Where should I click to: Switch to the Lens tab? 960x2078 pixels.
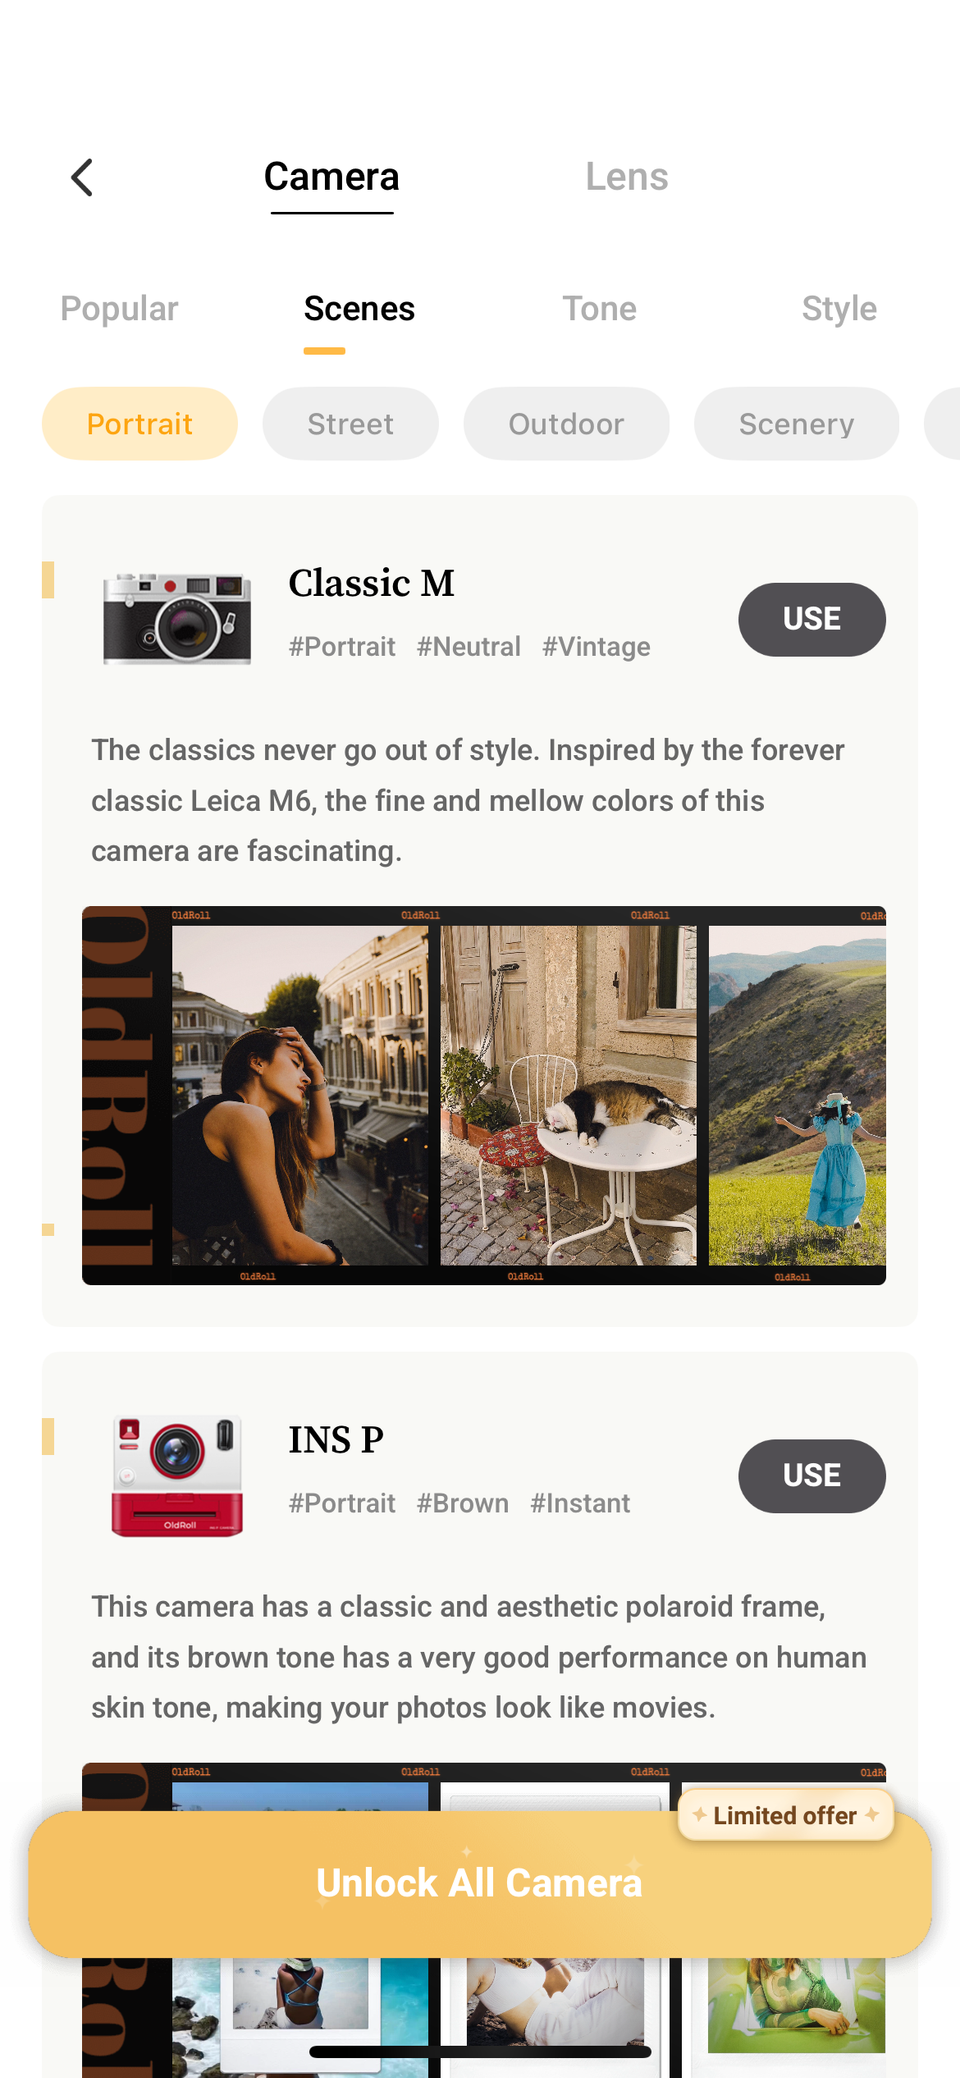tap(627, 177)
